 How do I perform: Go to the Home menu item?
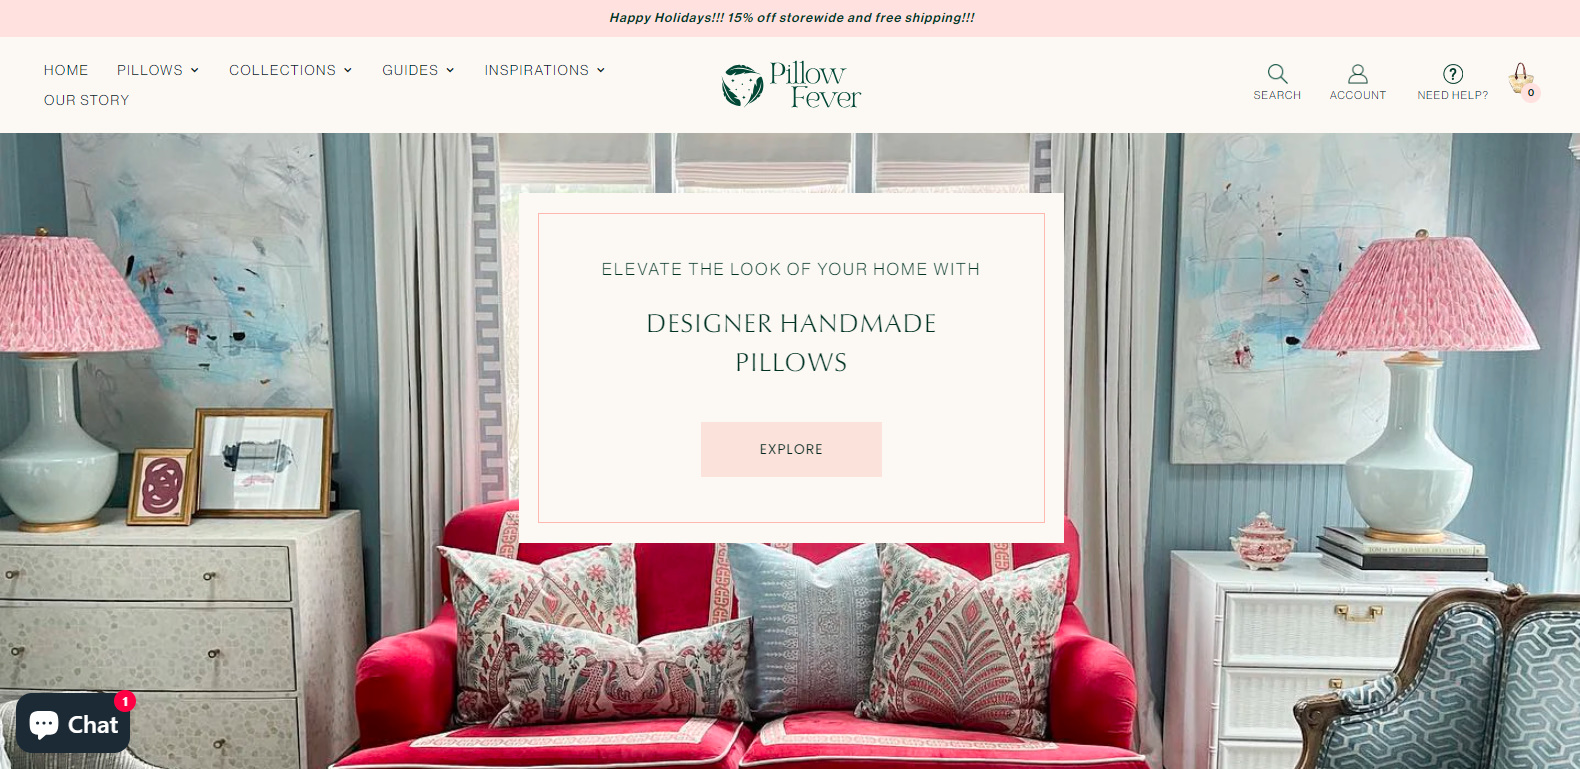tap(66, 70)
